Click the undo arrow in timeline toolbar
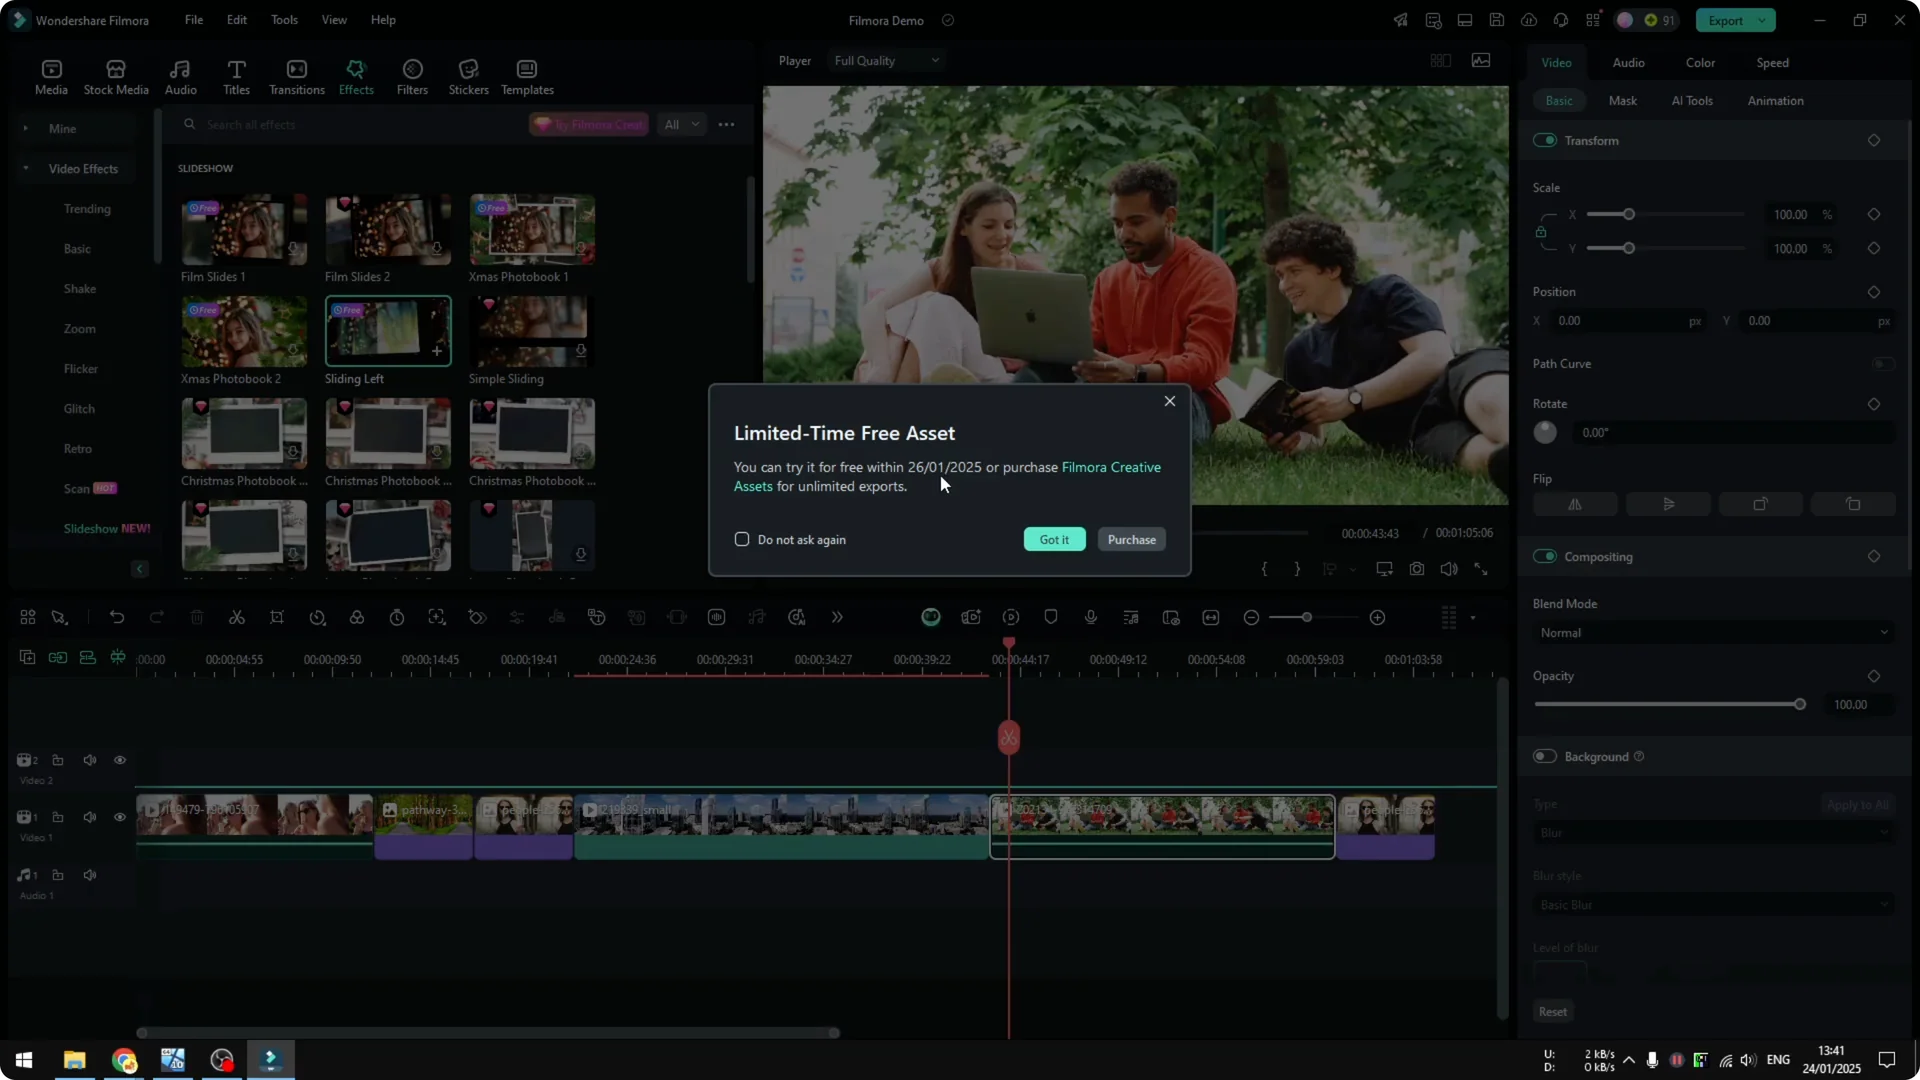 117,618
